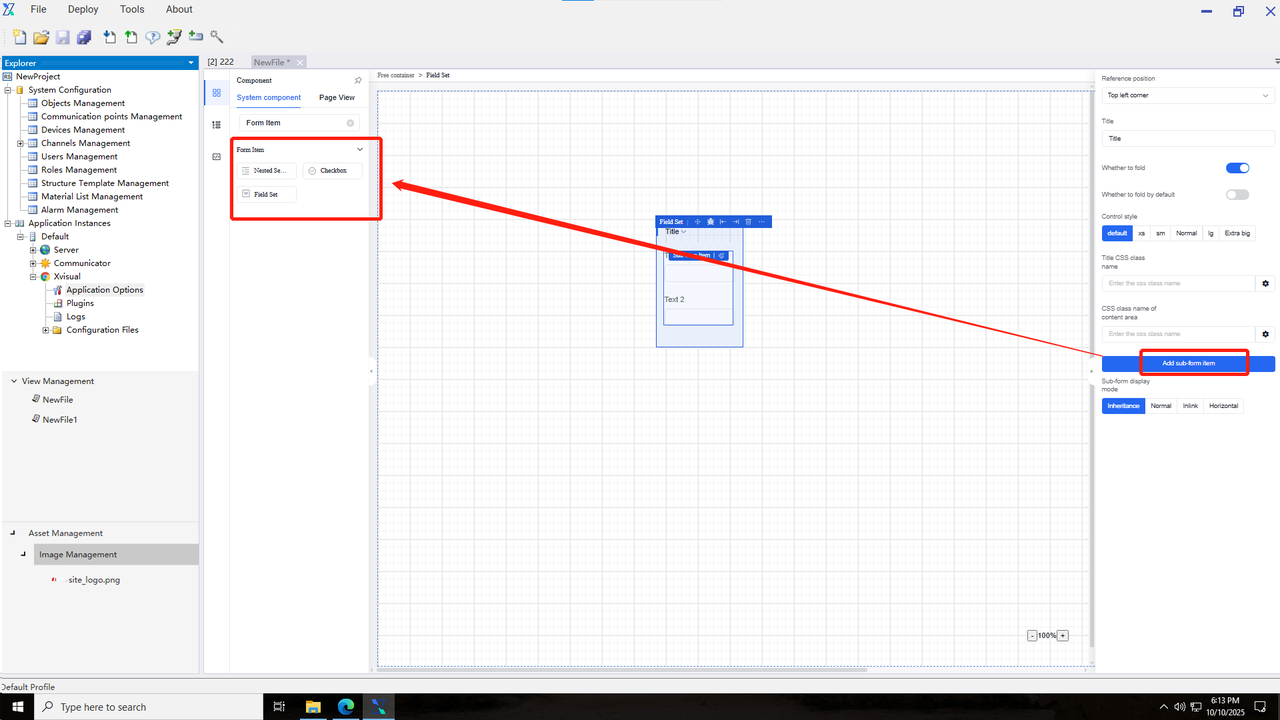Click the Save All toolbar icon
Viewport: 1280px width, 720px height.
[x=84, y=37]
